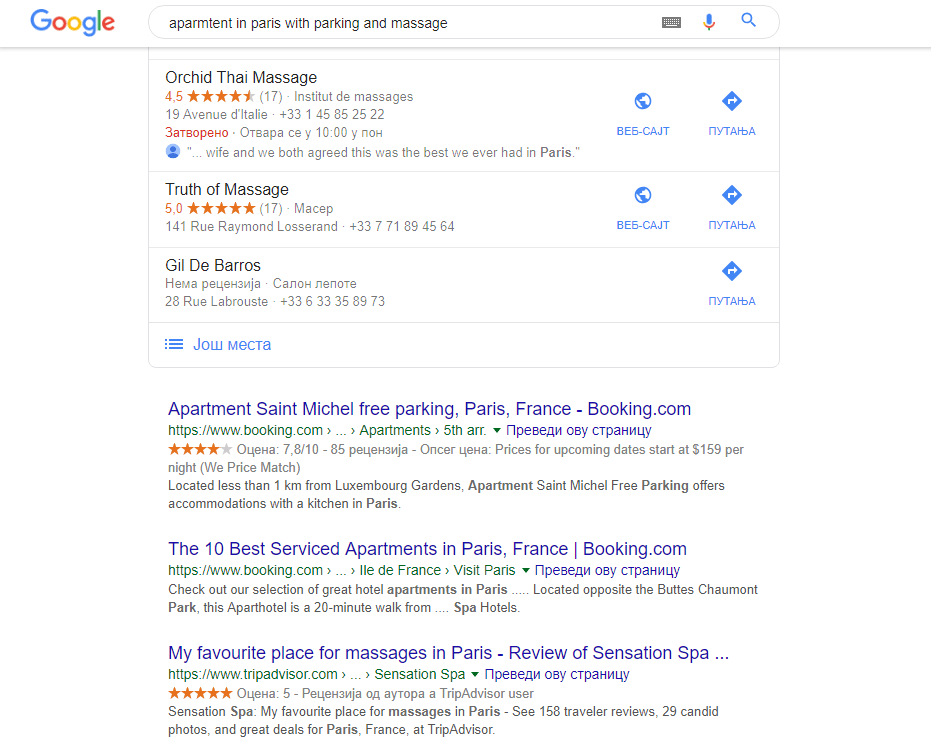Open My favourite place for massages result
The width and height of the screenshot is (931, 744).
448,653
